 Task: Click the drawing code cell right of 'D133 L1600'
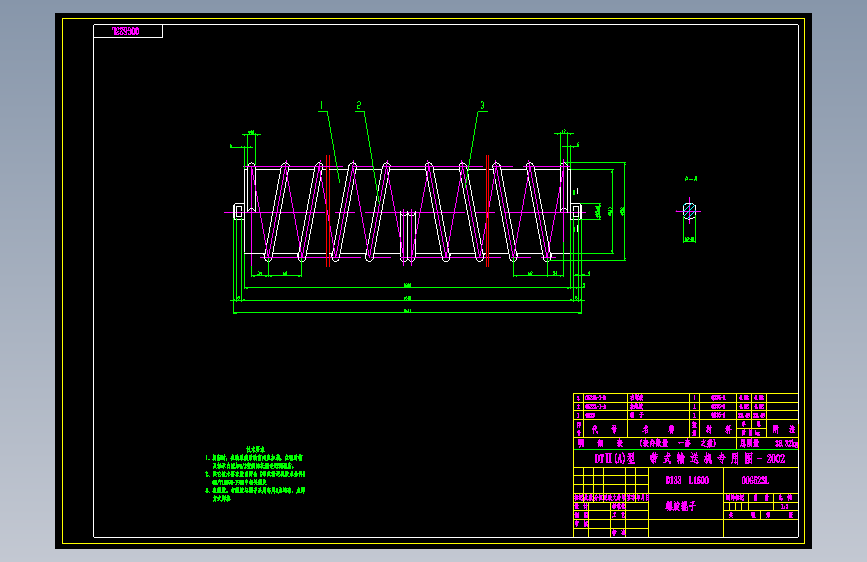761,480
